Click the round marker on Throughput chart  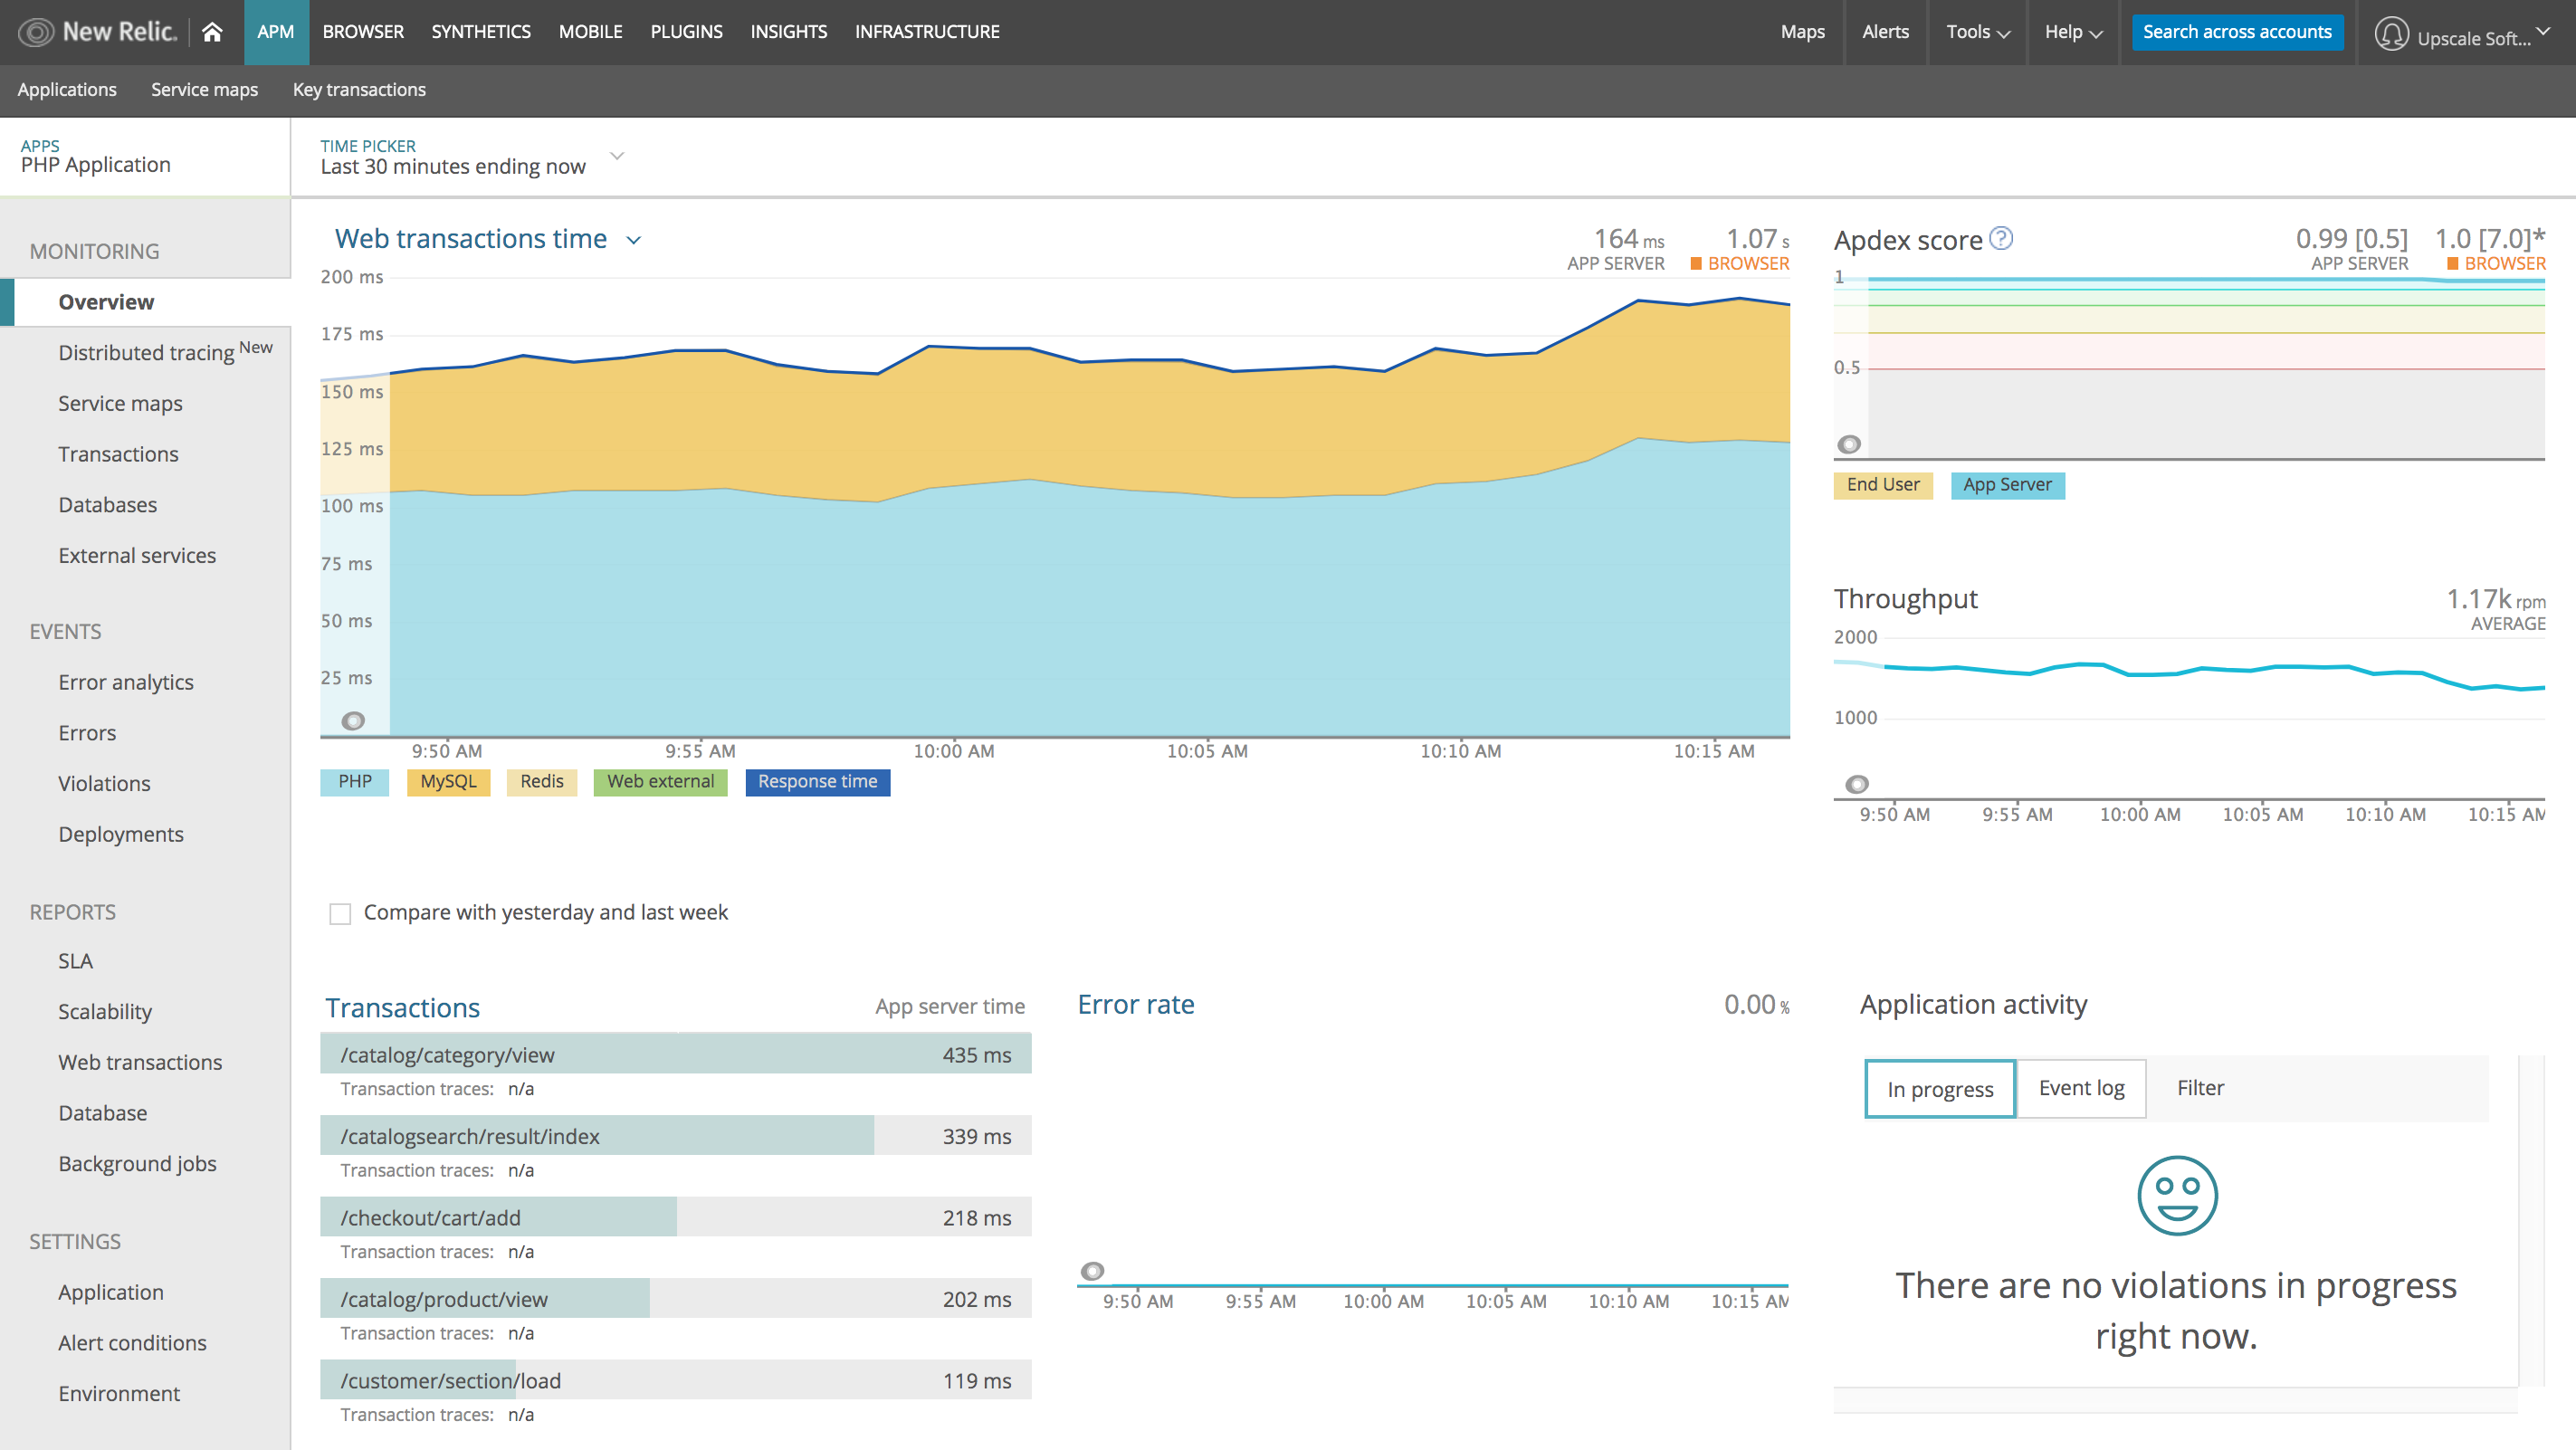tap(1856, 784)
